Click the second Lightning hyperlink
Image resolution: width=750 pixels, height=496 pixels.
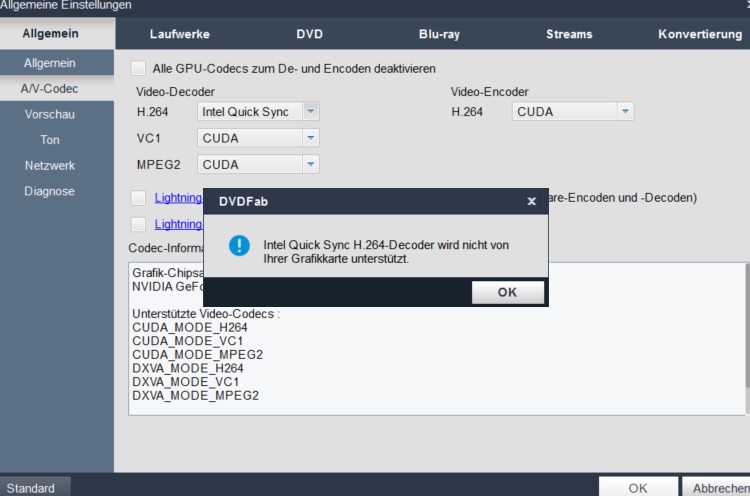tap(178, 224)
